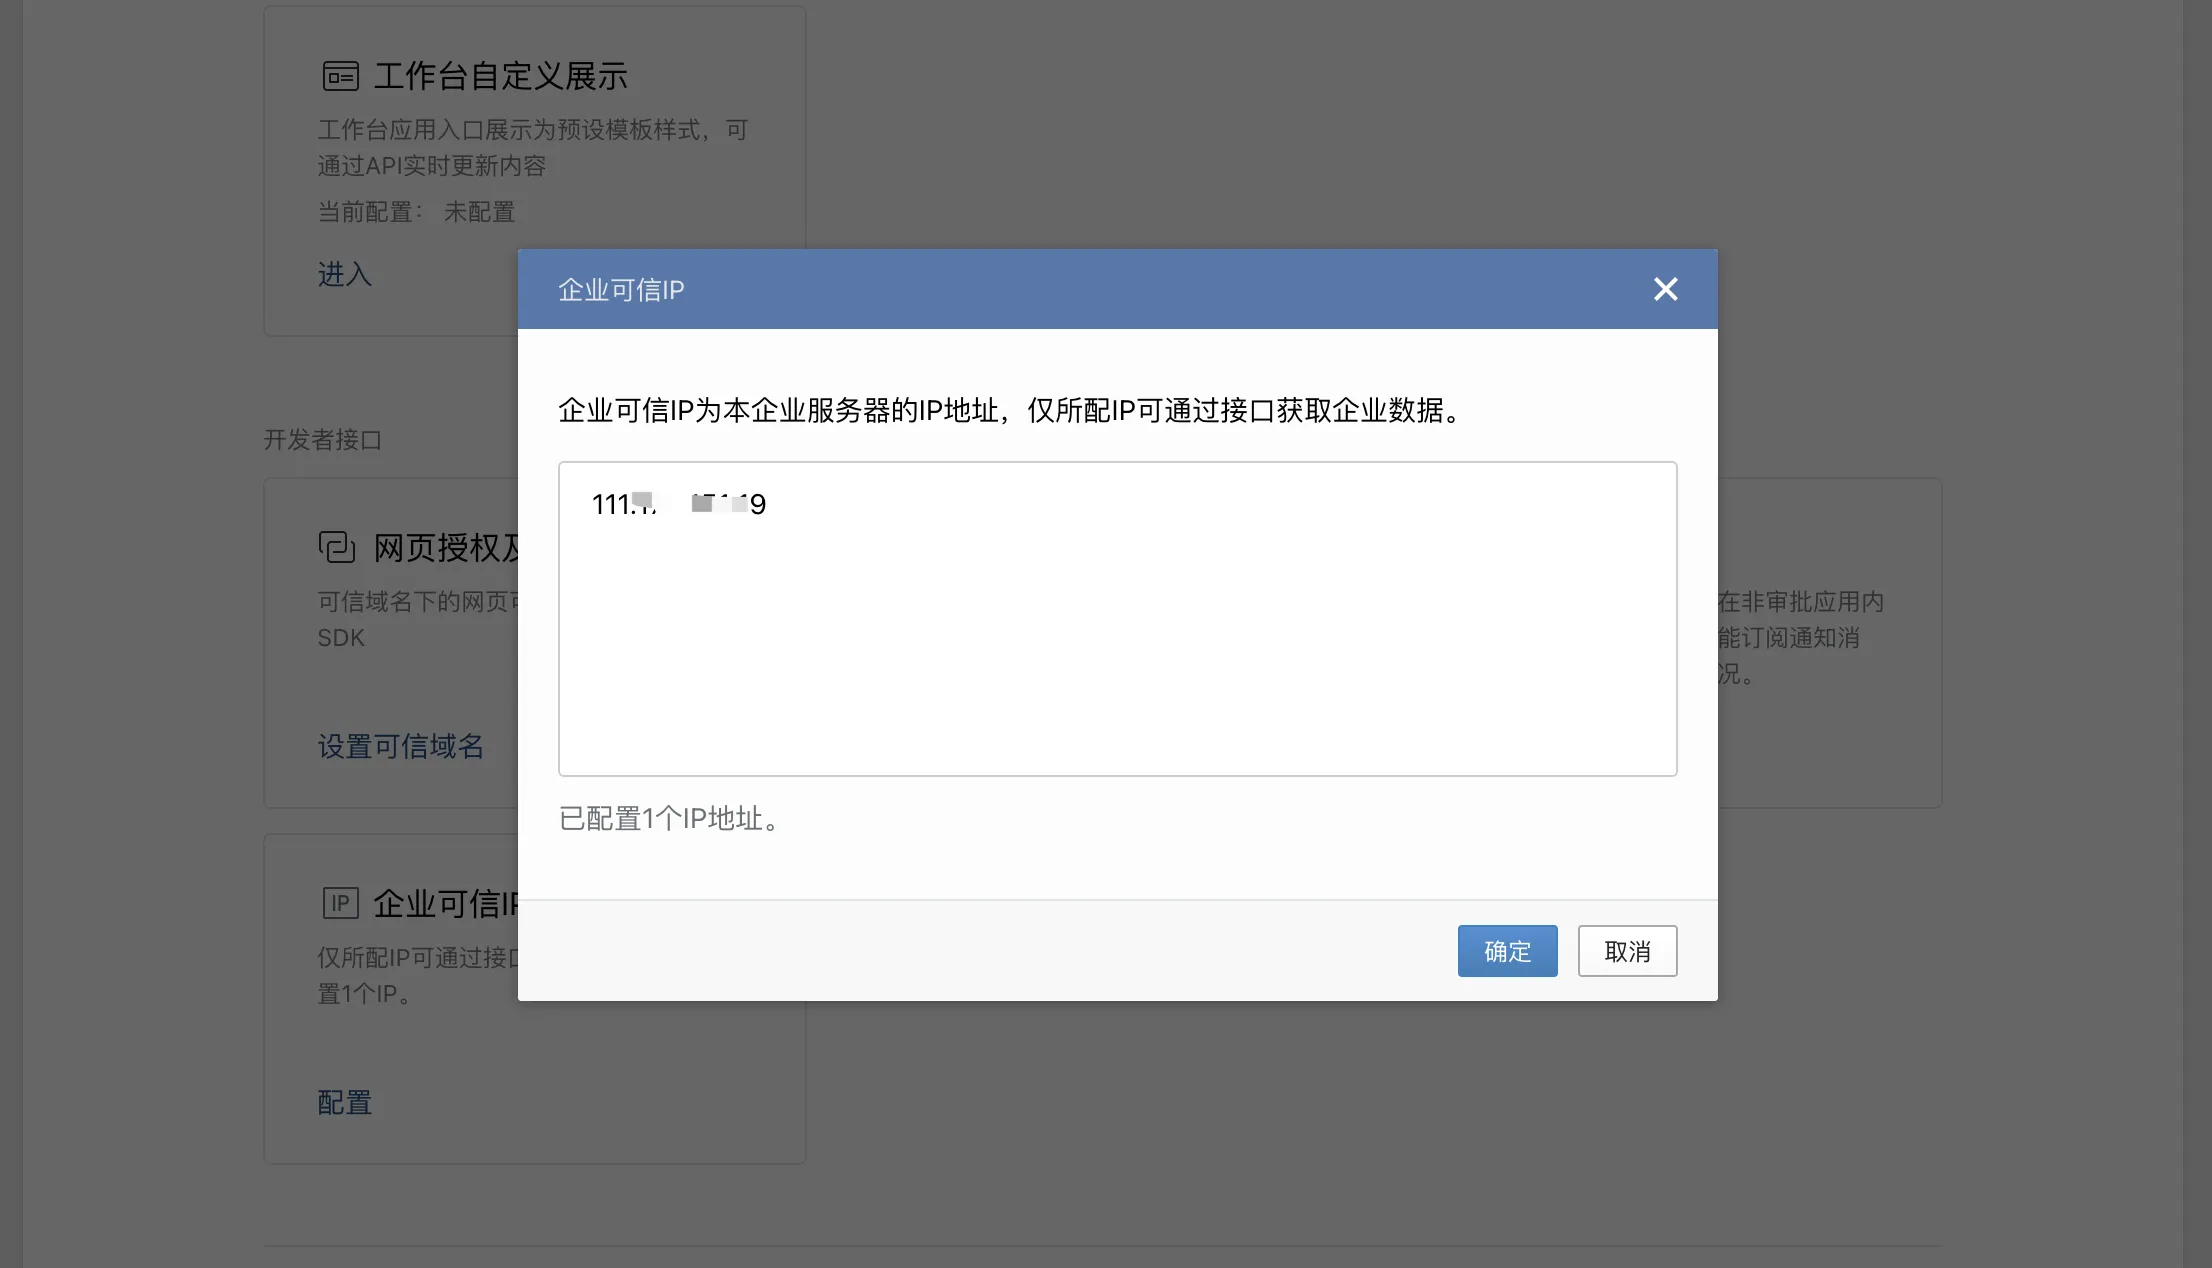The height and width of the screenshot is (1268, 2212).
Task: Select the dialog description about 企业可信IP
Action: [x=1013, y=410]
